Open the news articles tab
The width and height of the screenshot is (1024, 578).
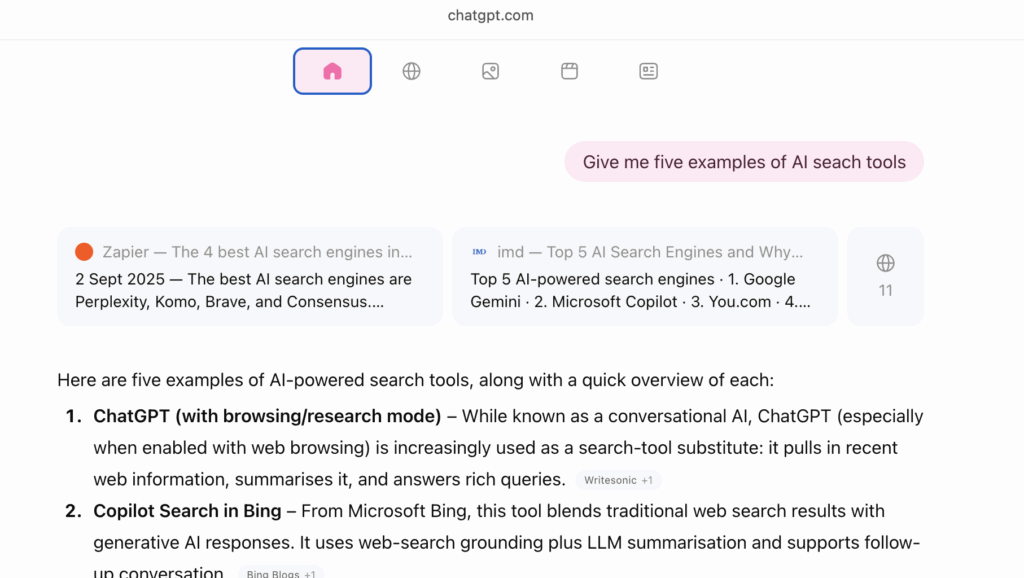[648, 71]
